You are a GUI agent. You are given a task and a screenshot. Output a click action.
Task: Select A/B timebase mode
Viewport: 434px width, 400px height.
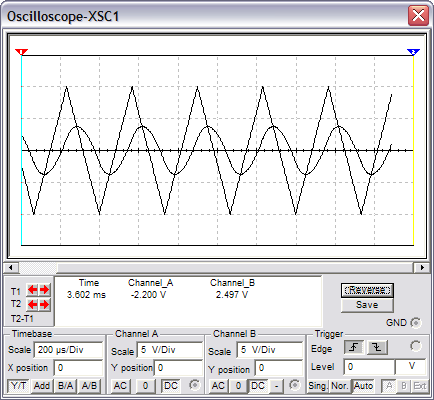pos(89,386)
